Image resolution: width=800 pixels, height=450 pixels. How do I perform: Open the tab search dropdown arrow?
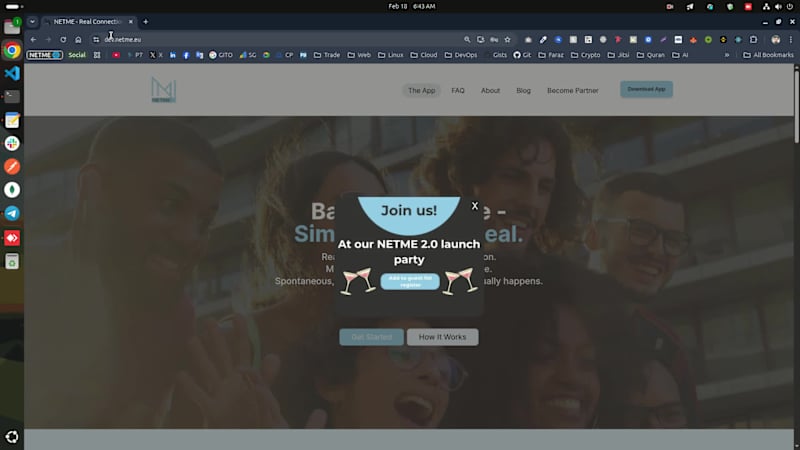(32, 21)
